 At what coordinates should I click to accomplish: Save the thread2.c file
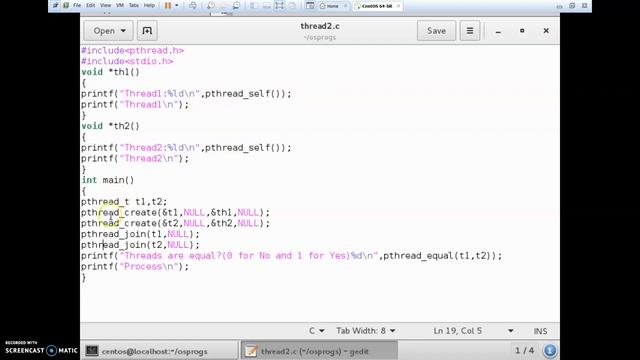[x=436, y=31]
